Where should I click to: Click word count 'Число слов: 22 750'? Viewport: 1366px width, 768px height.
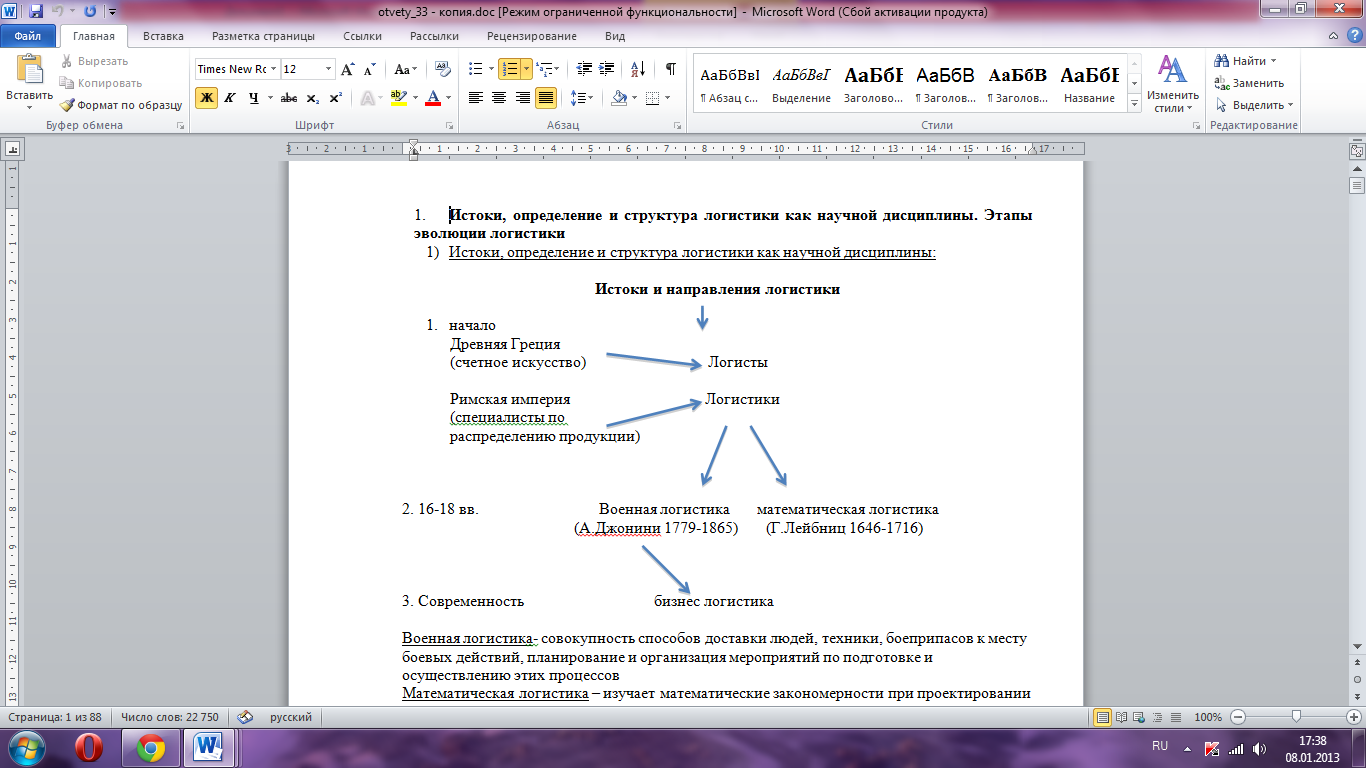click(169, 717)
